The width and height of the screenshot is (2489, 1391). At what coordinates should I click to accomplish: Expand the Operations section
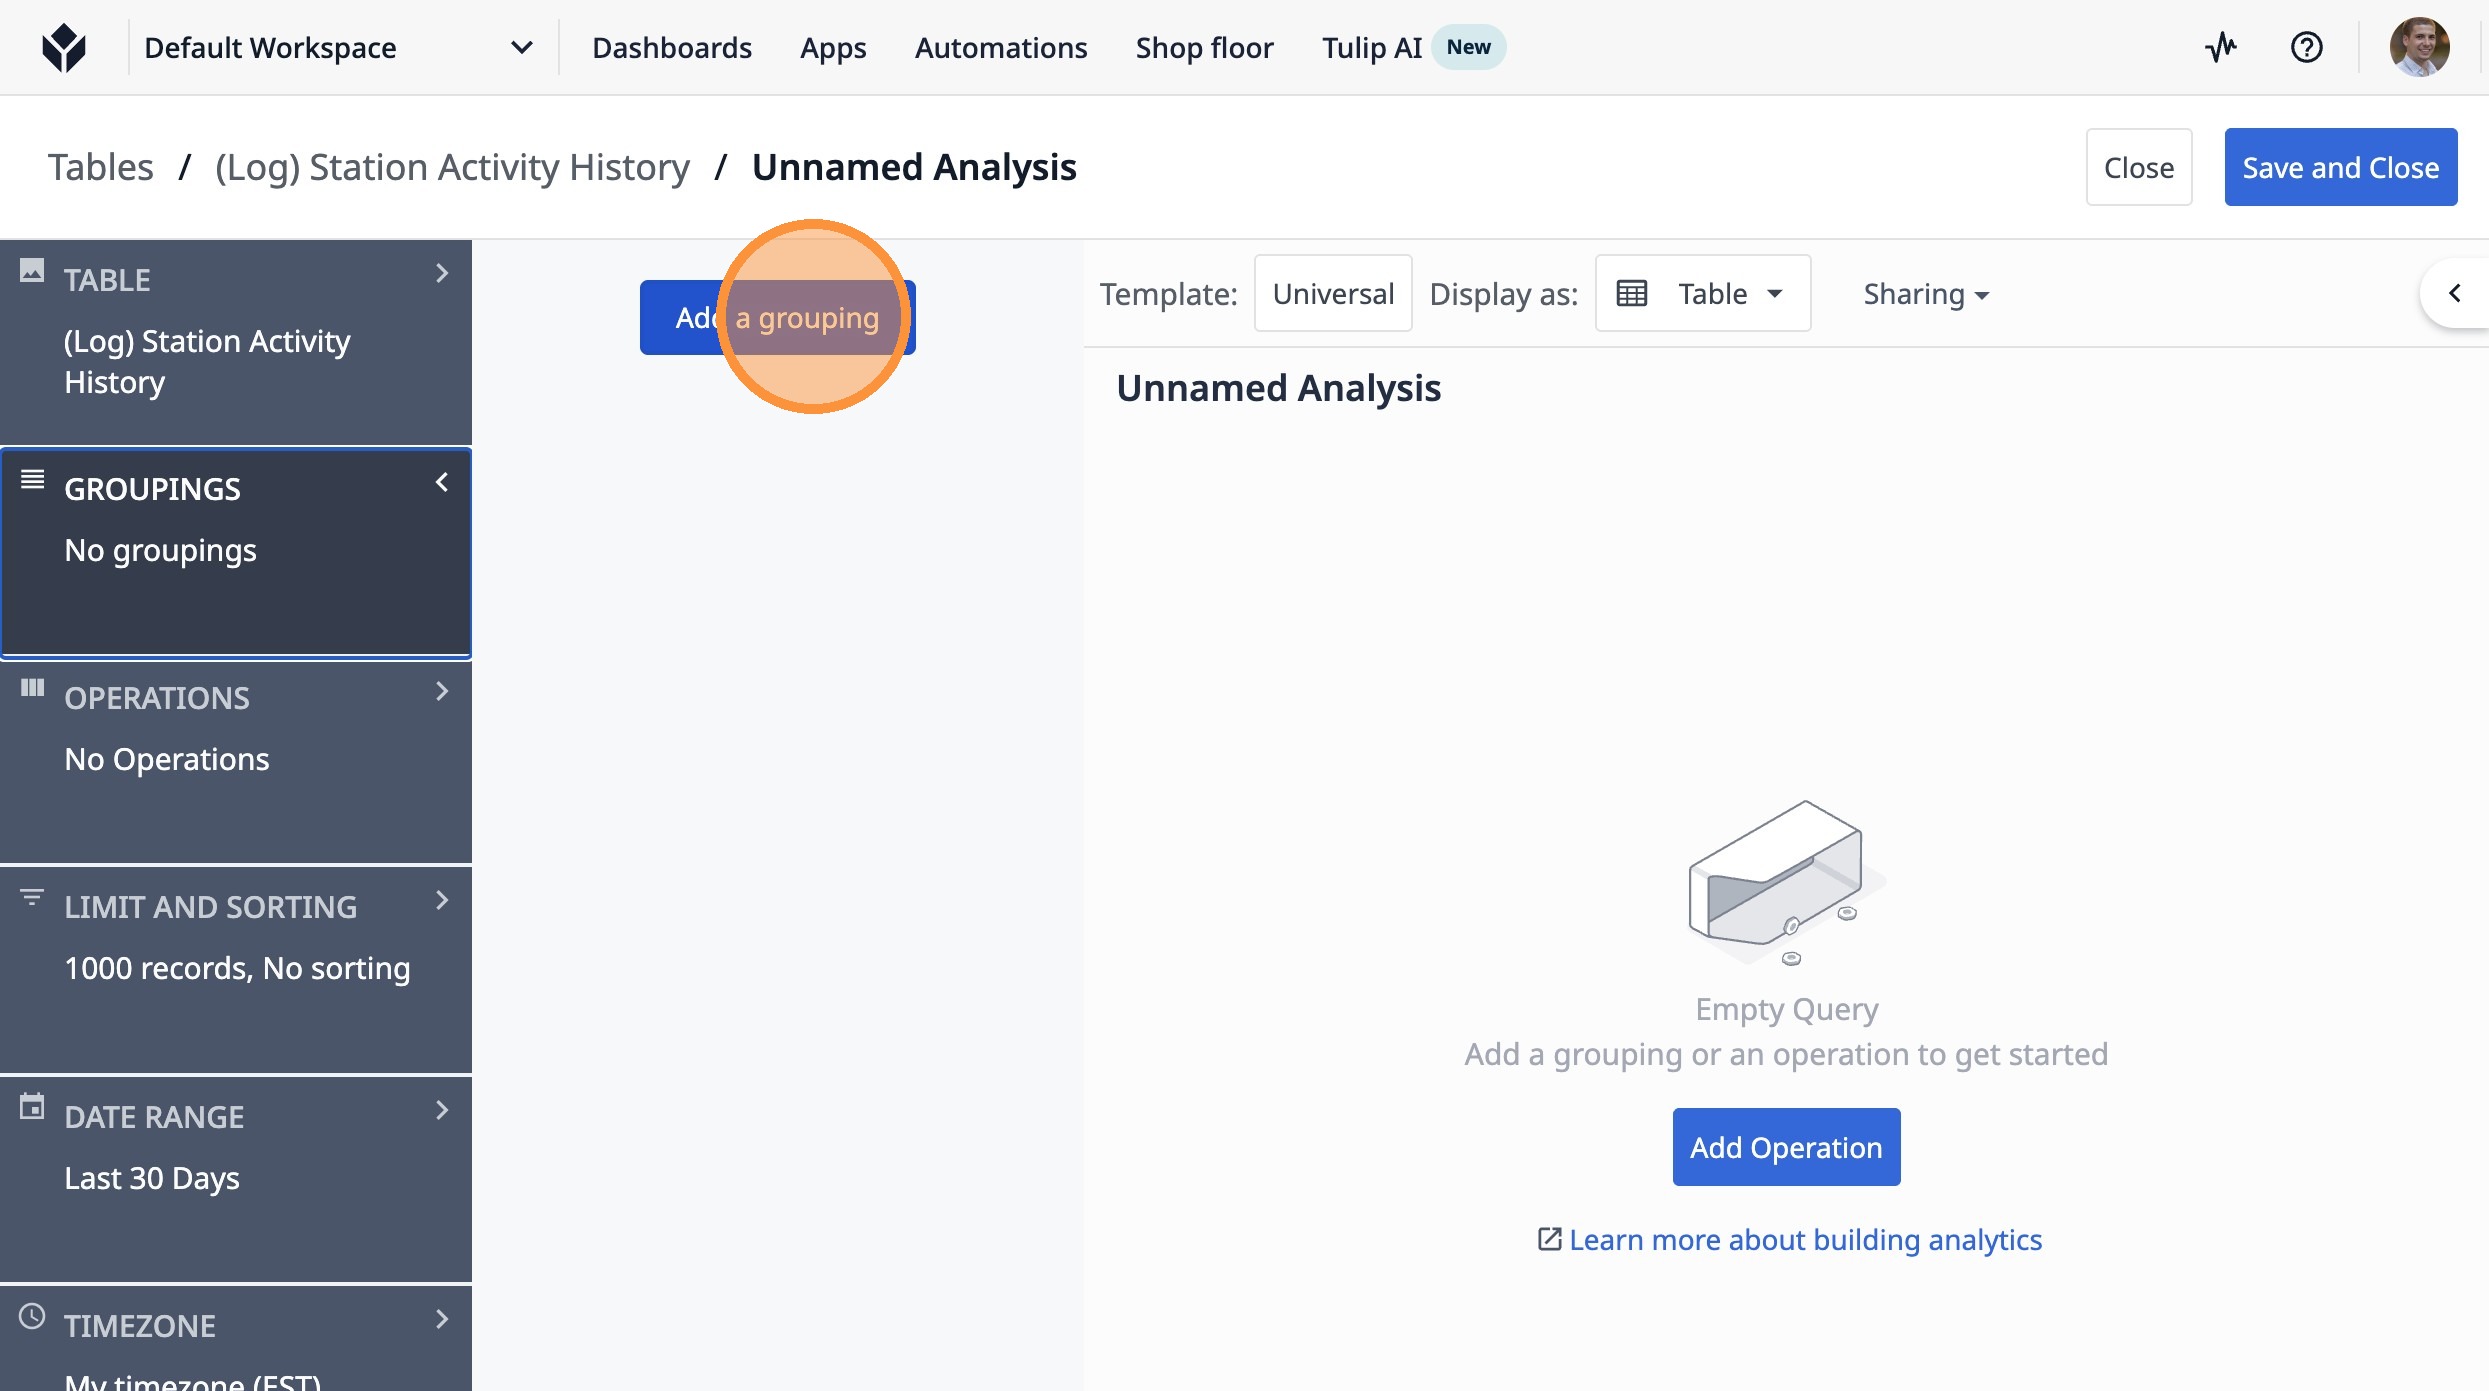pyautogui.click(x=442, y=692)
